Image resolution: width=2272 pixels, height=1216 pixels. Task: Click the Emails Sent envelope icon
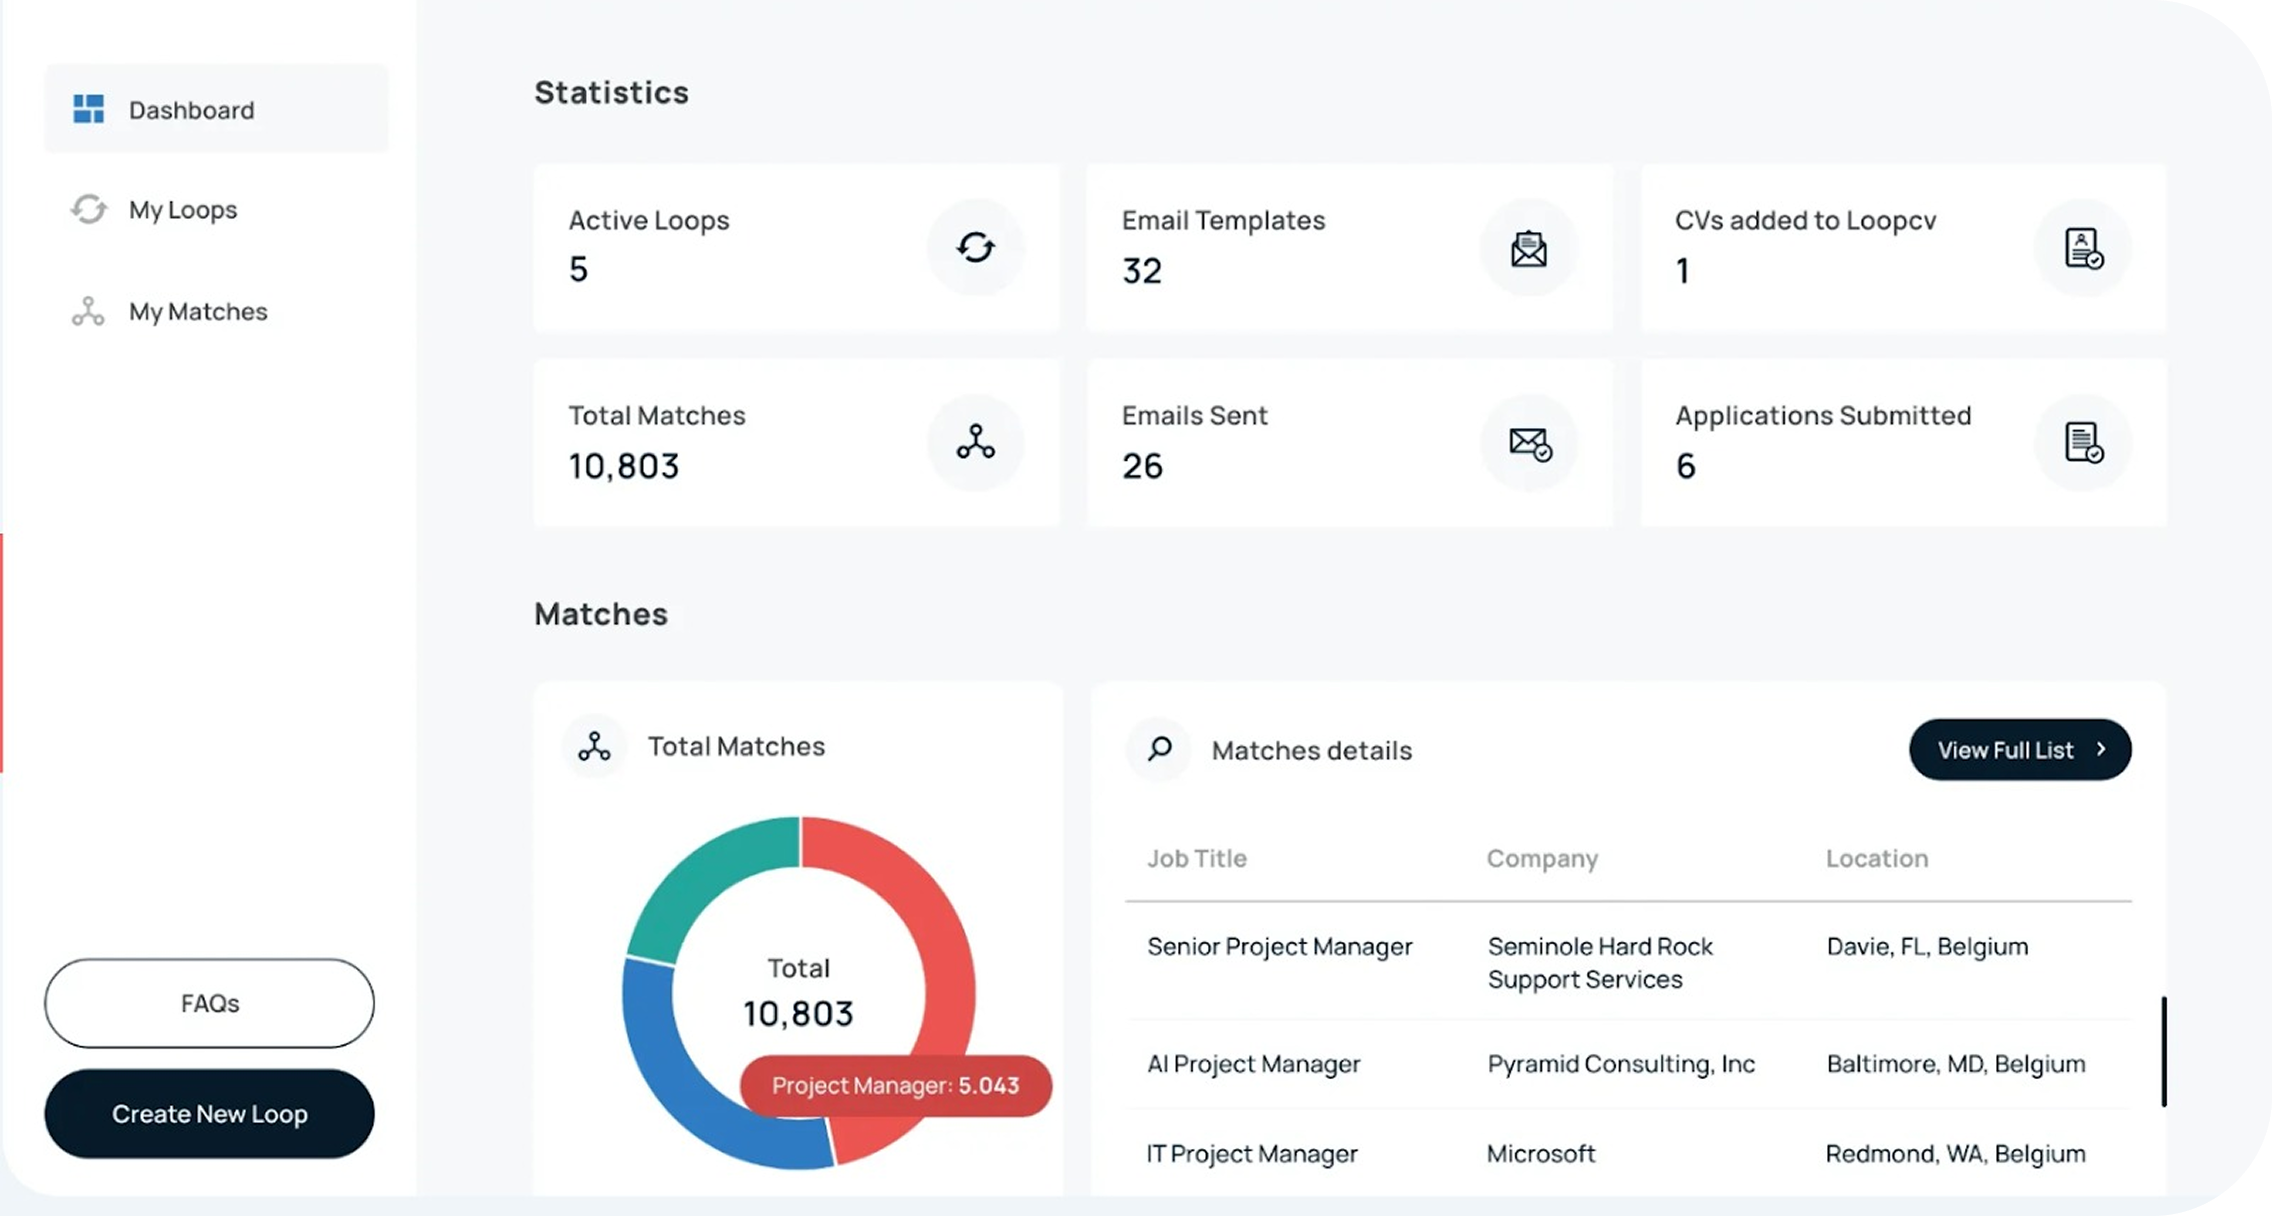pos(1528,443)
